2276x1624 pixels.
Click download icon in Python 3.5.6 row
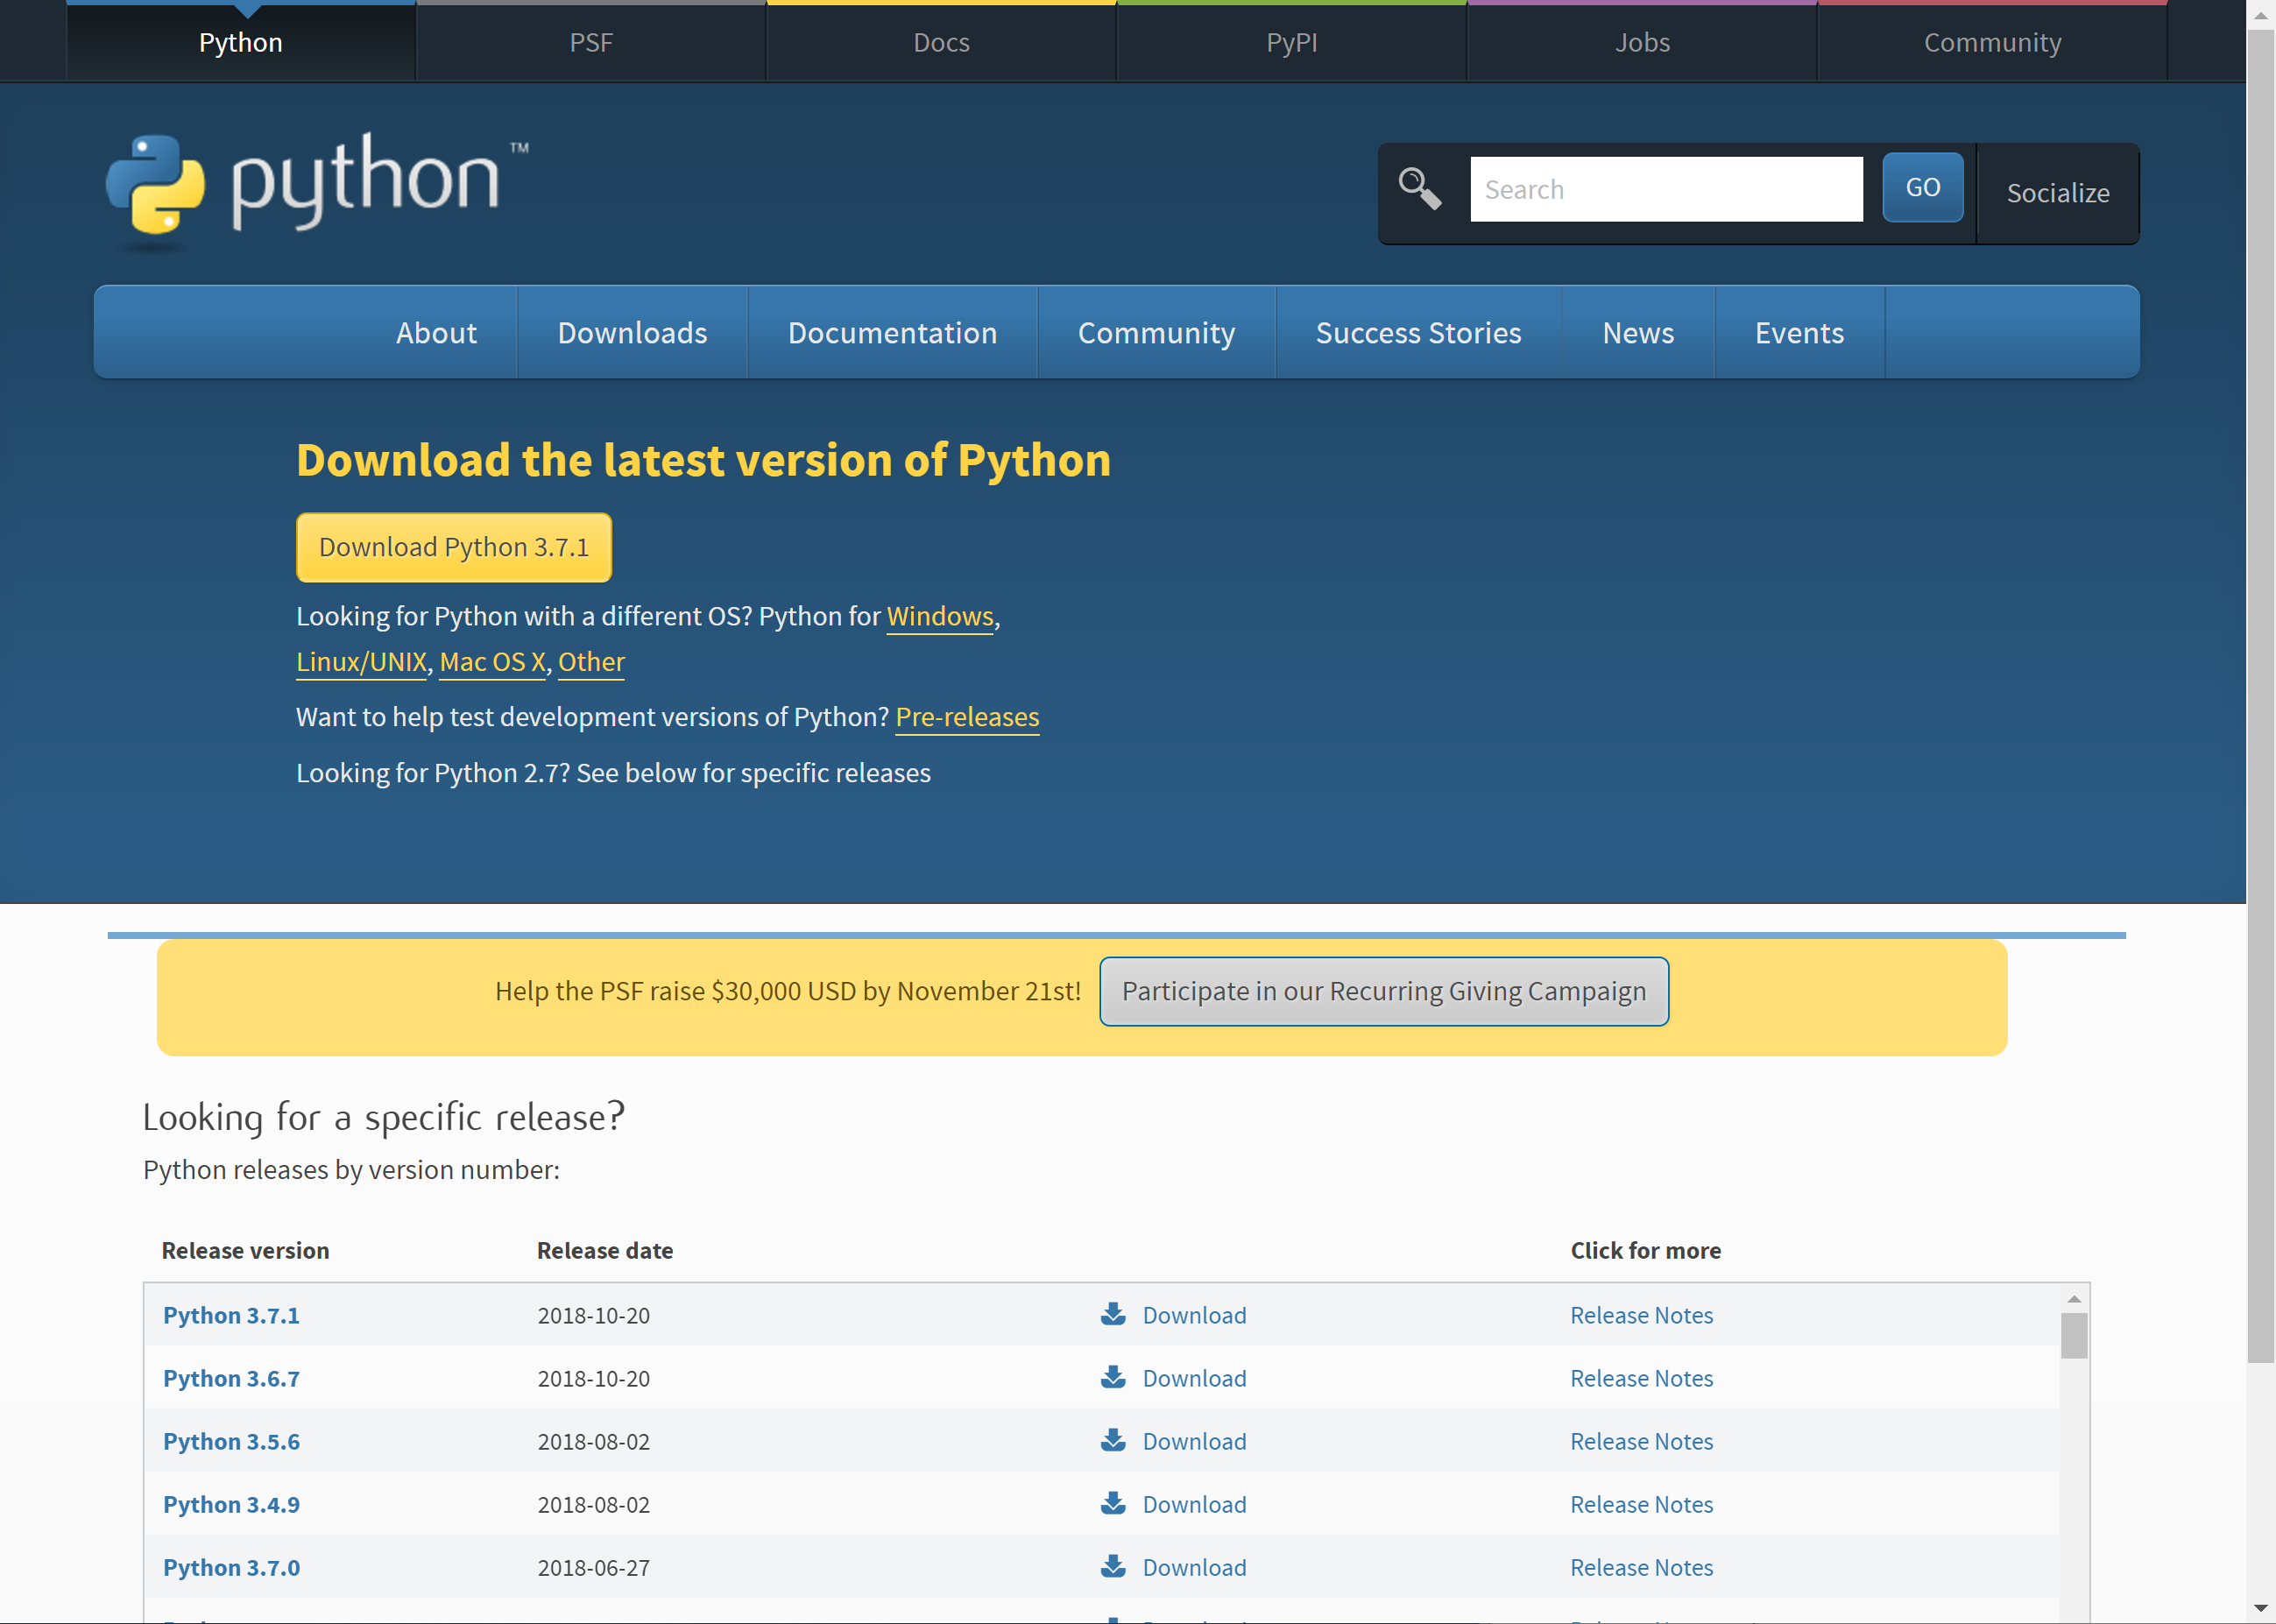tap(1113, 1440)
